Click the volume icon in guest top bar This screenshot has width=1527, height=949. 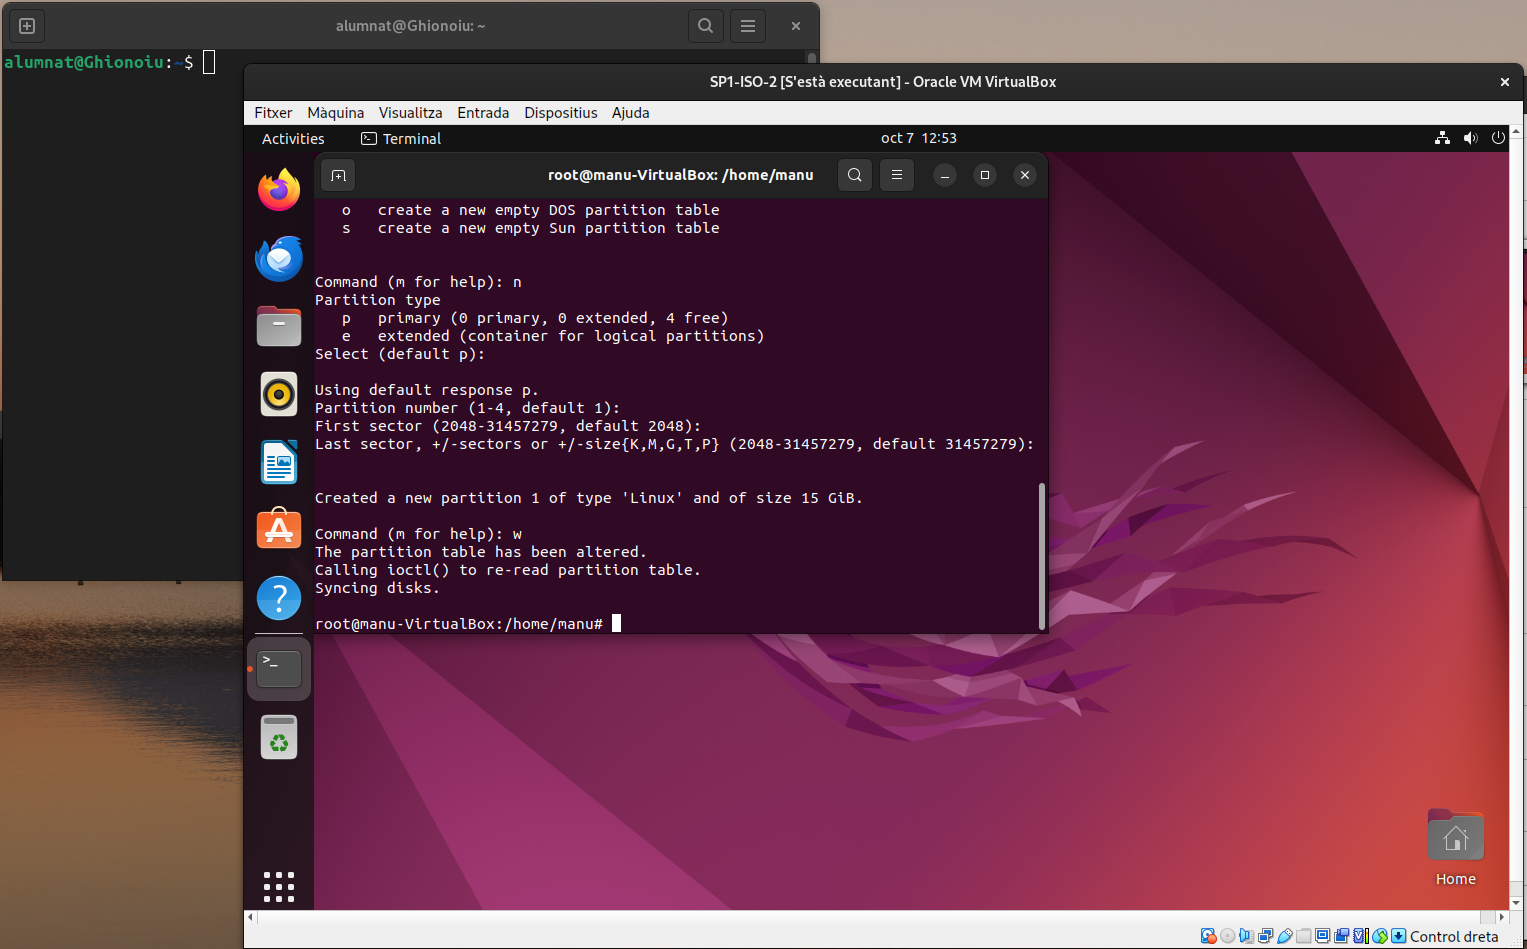tap(1470, 138)
